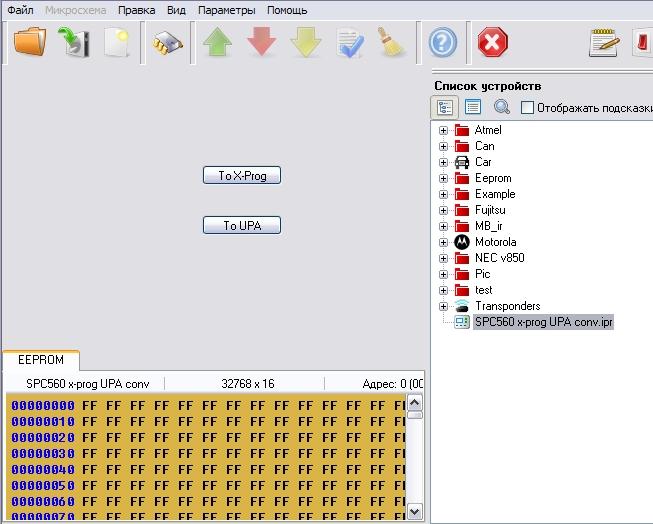Click the green up arrow icon

click(x=217, y=43)
